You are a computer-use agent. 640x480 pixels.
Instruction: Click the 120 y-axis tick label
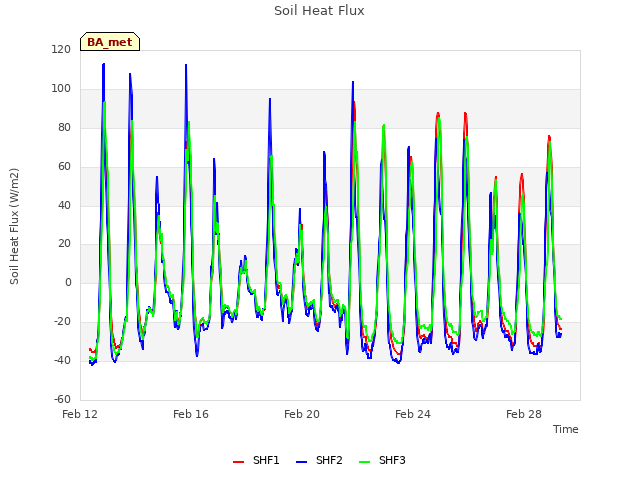pos(61,49)
